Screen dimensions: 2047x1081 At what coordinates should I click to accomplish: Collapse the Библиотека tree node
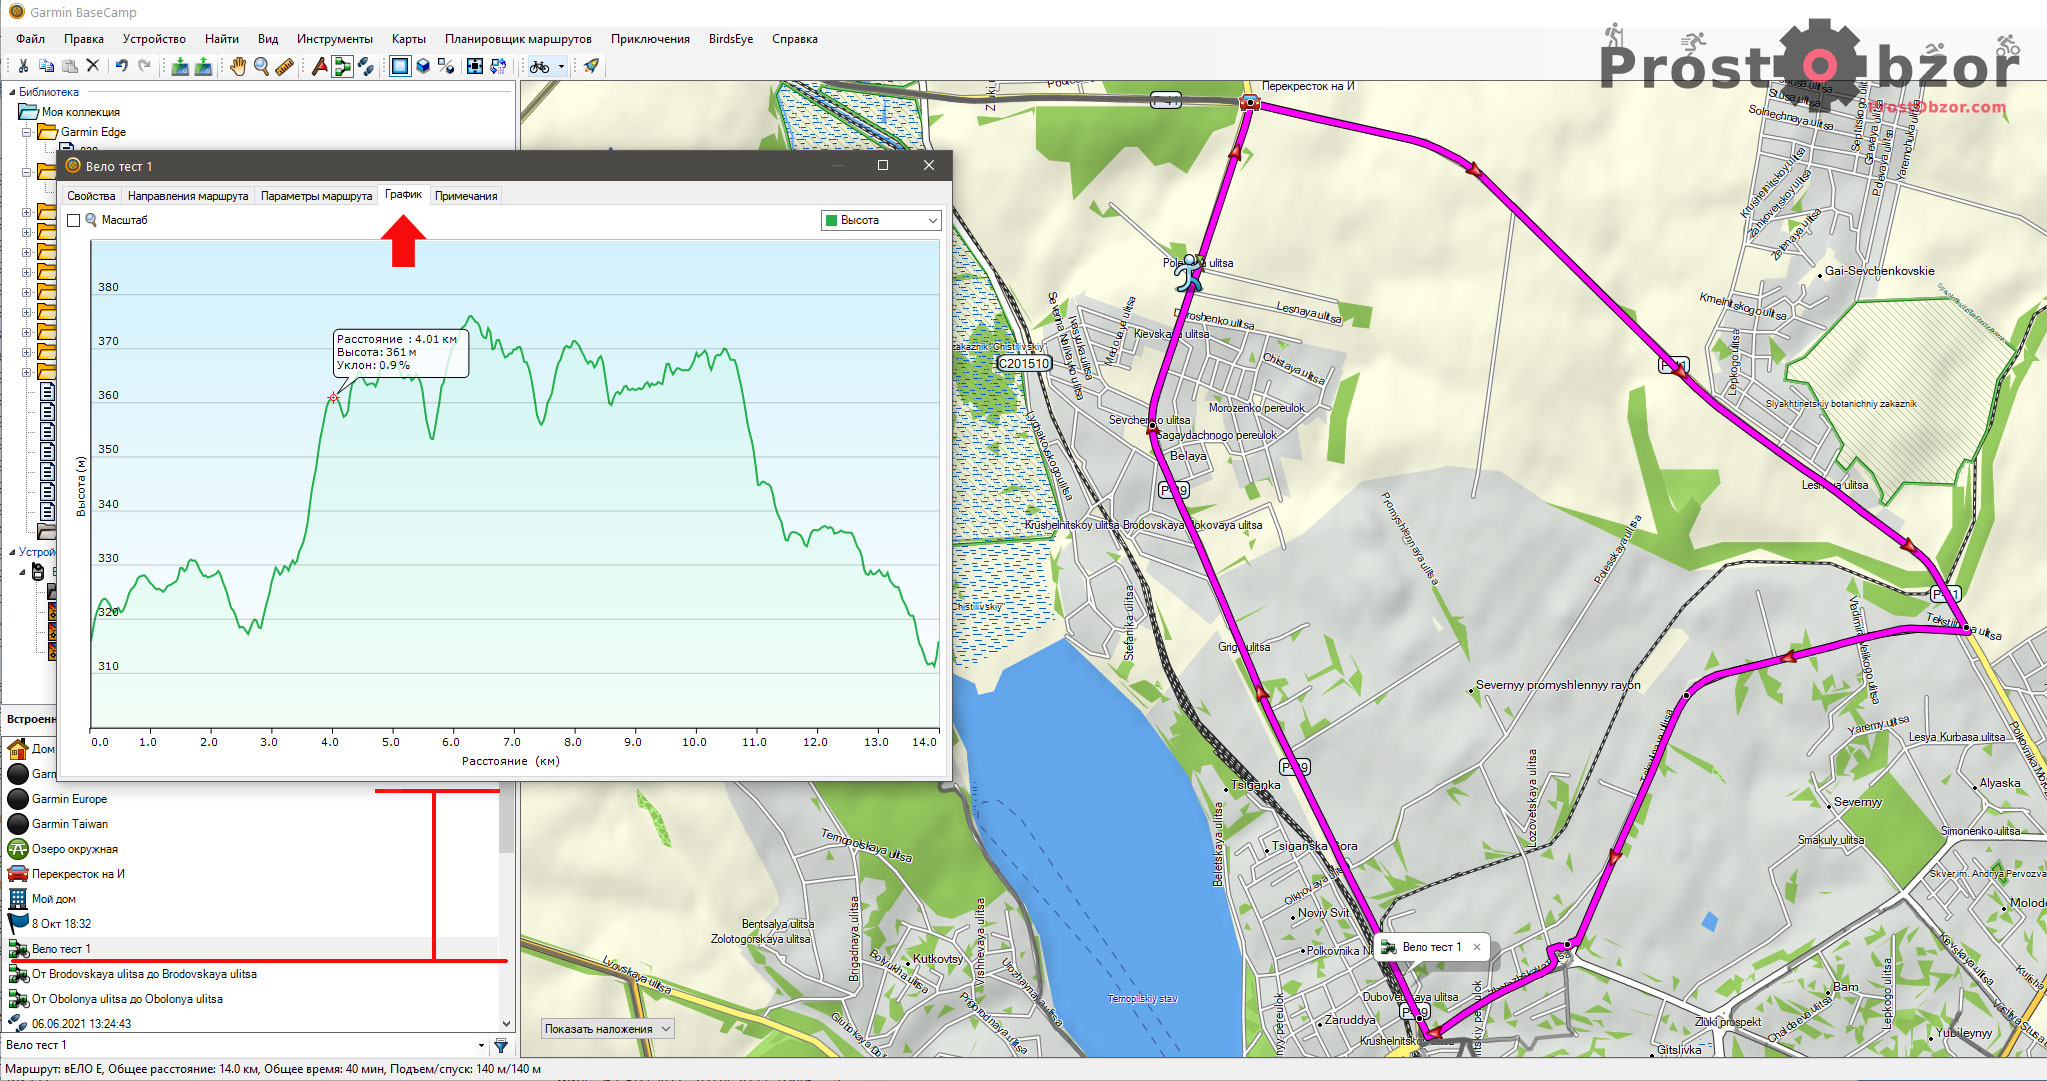[12, 92]
